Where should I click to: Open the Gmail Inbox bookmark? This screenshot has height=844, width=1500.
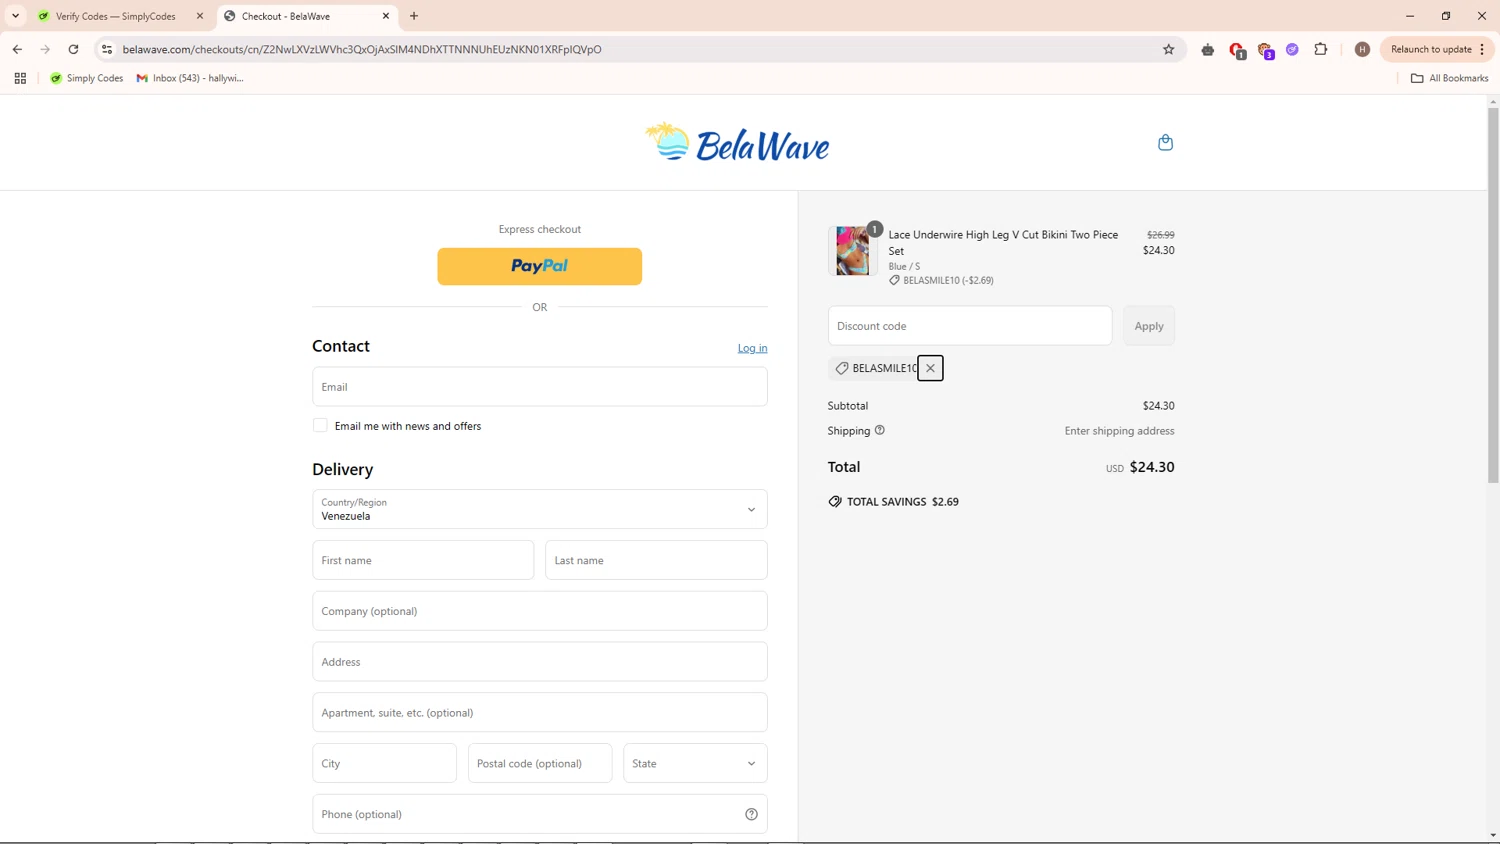coord(190,78)
